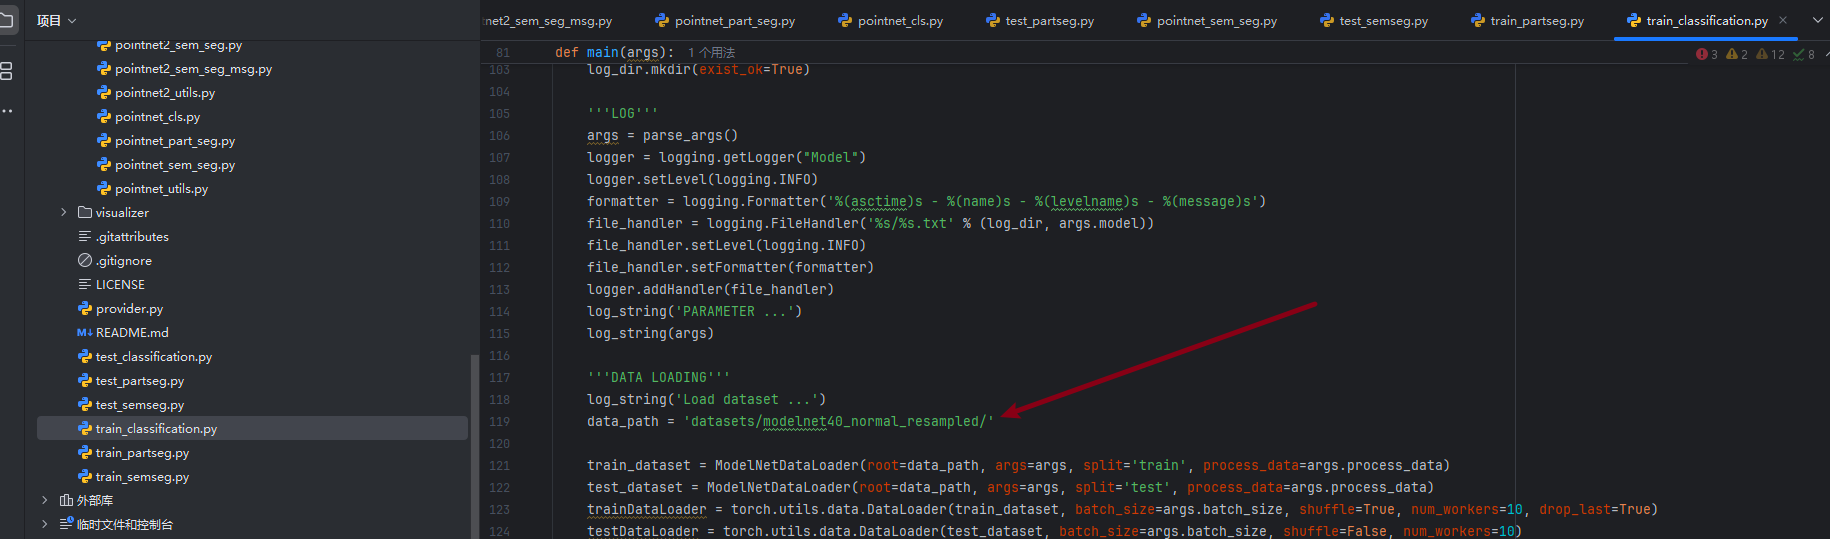Click Python icon of provider.py
Screen dimensions: 1830x539
pyautogui.click(x=85, y=309)
